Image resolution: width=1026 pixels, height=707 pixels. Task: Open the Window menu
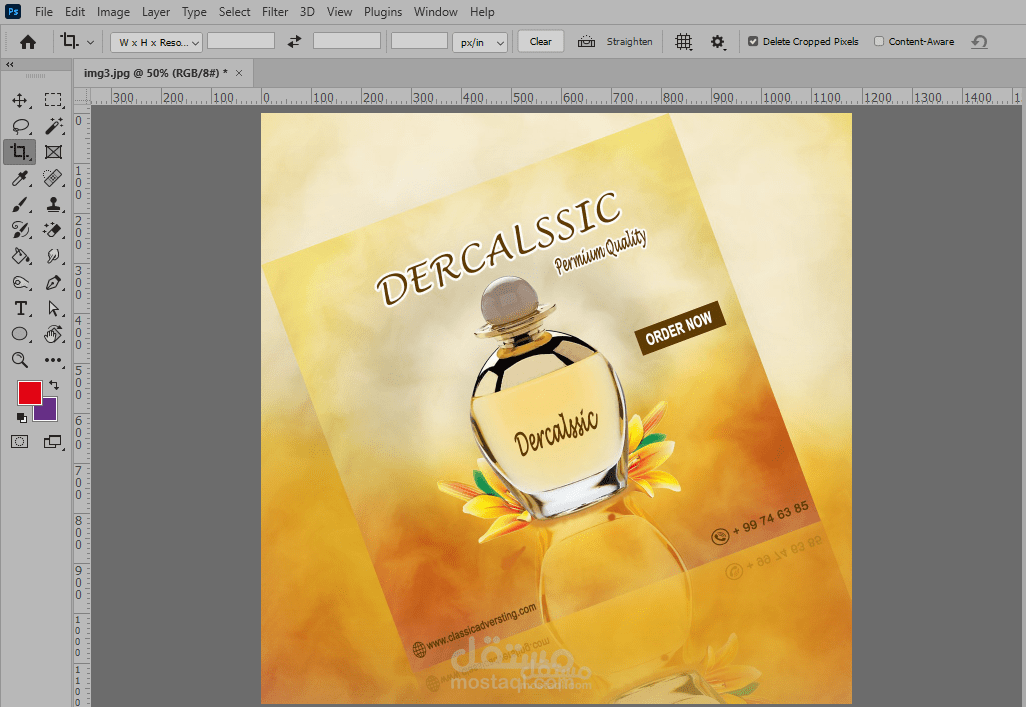[x=435, y=12]
